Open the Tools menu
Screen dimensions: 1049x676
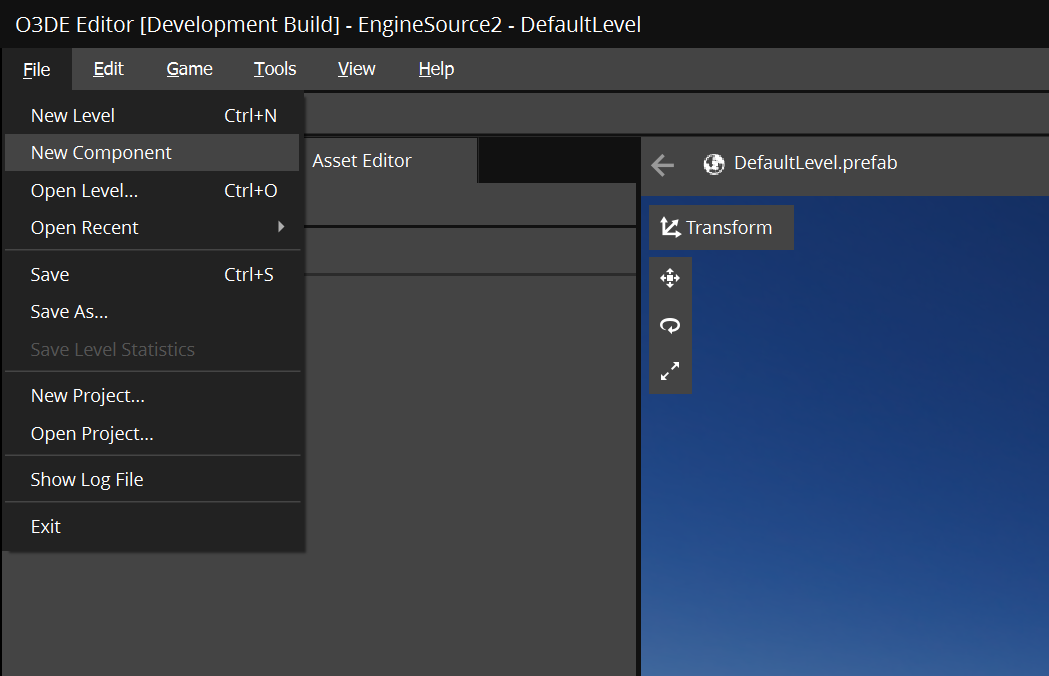(275, 69)
